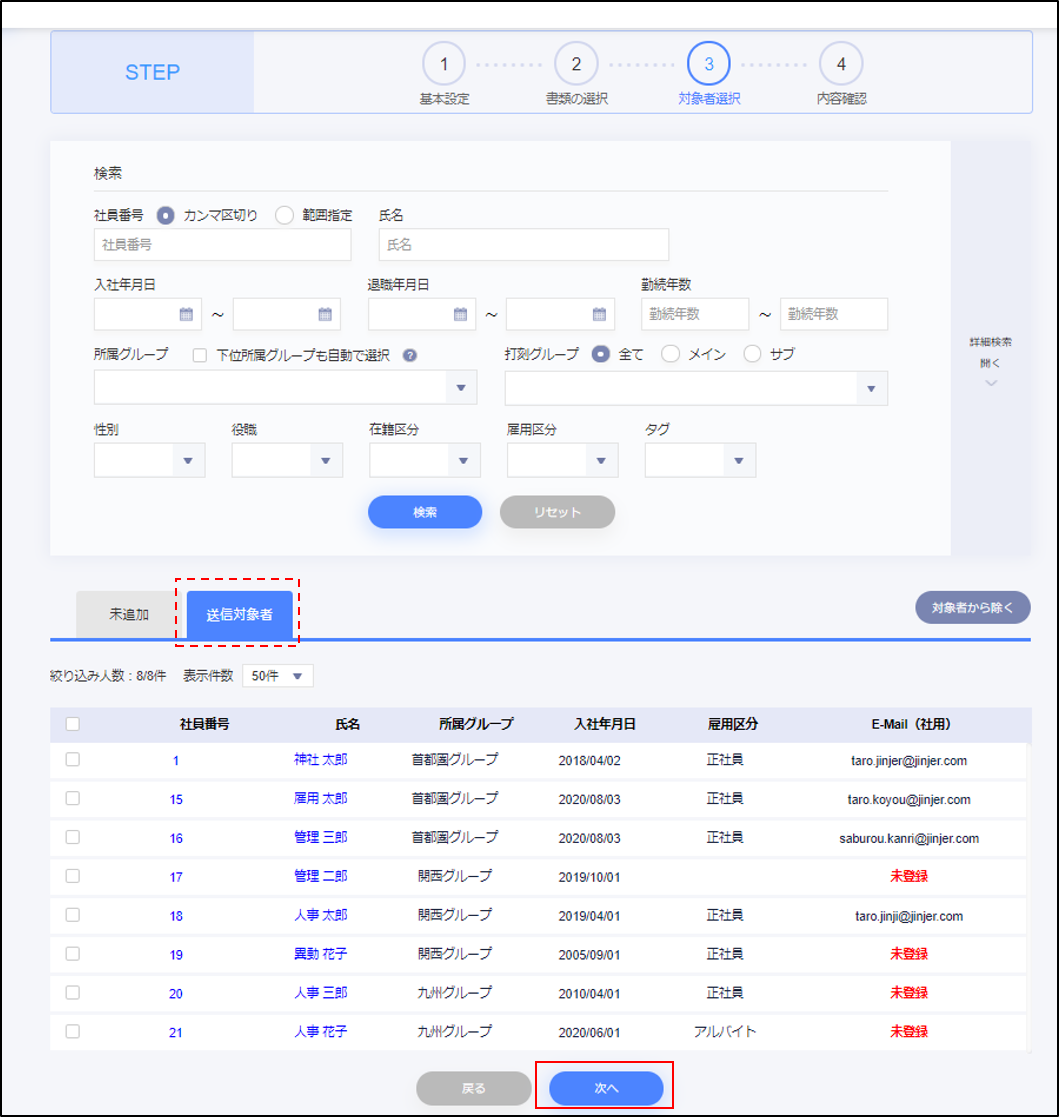This screenshot has width=1059, height=1117.
Task: Check the row for 異動 花子
Action: 73,954
